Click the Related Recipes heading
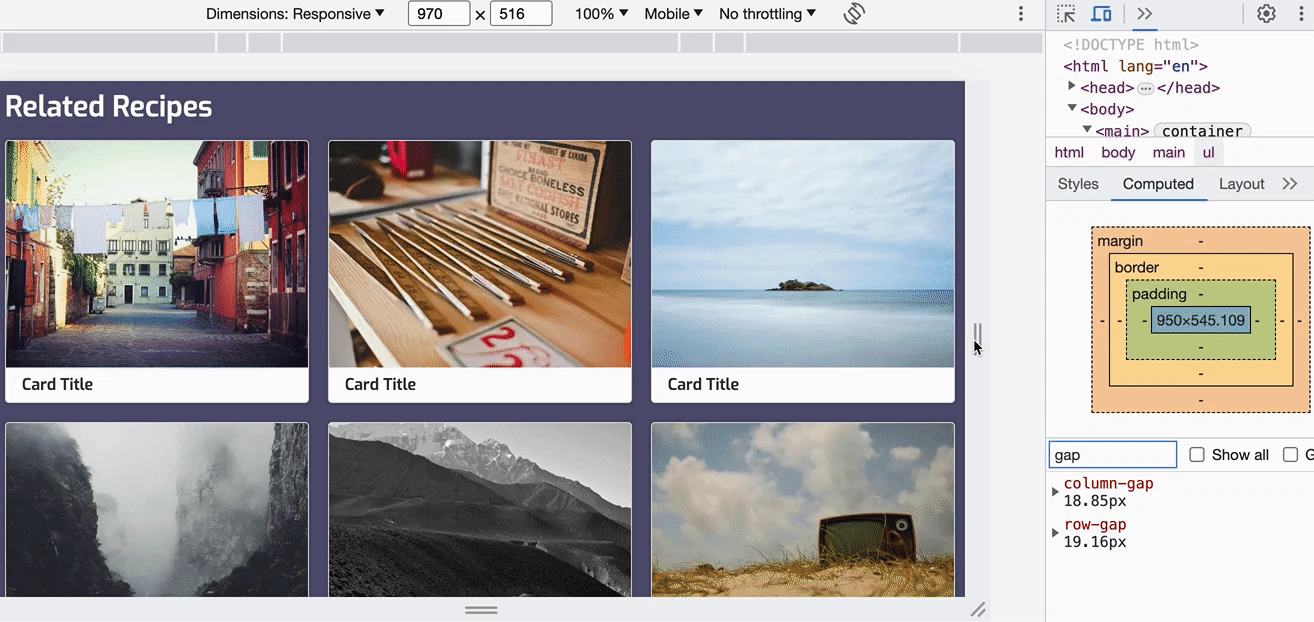The width and height of the screenshot is (1314, 622). (109, 106)
